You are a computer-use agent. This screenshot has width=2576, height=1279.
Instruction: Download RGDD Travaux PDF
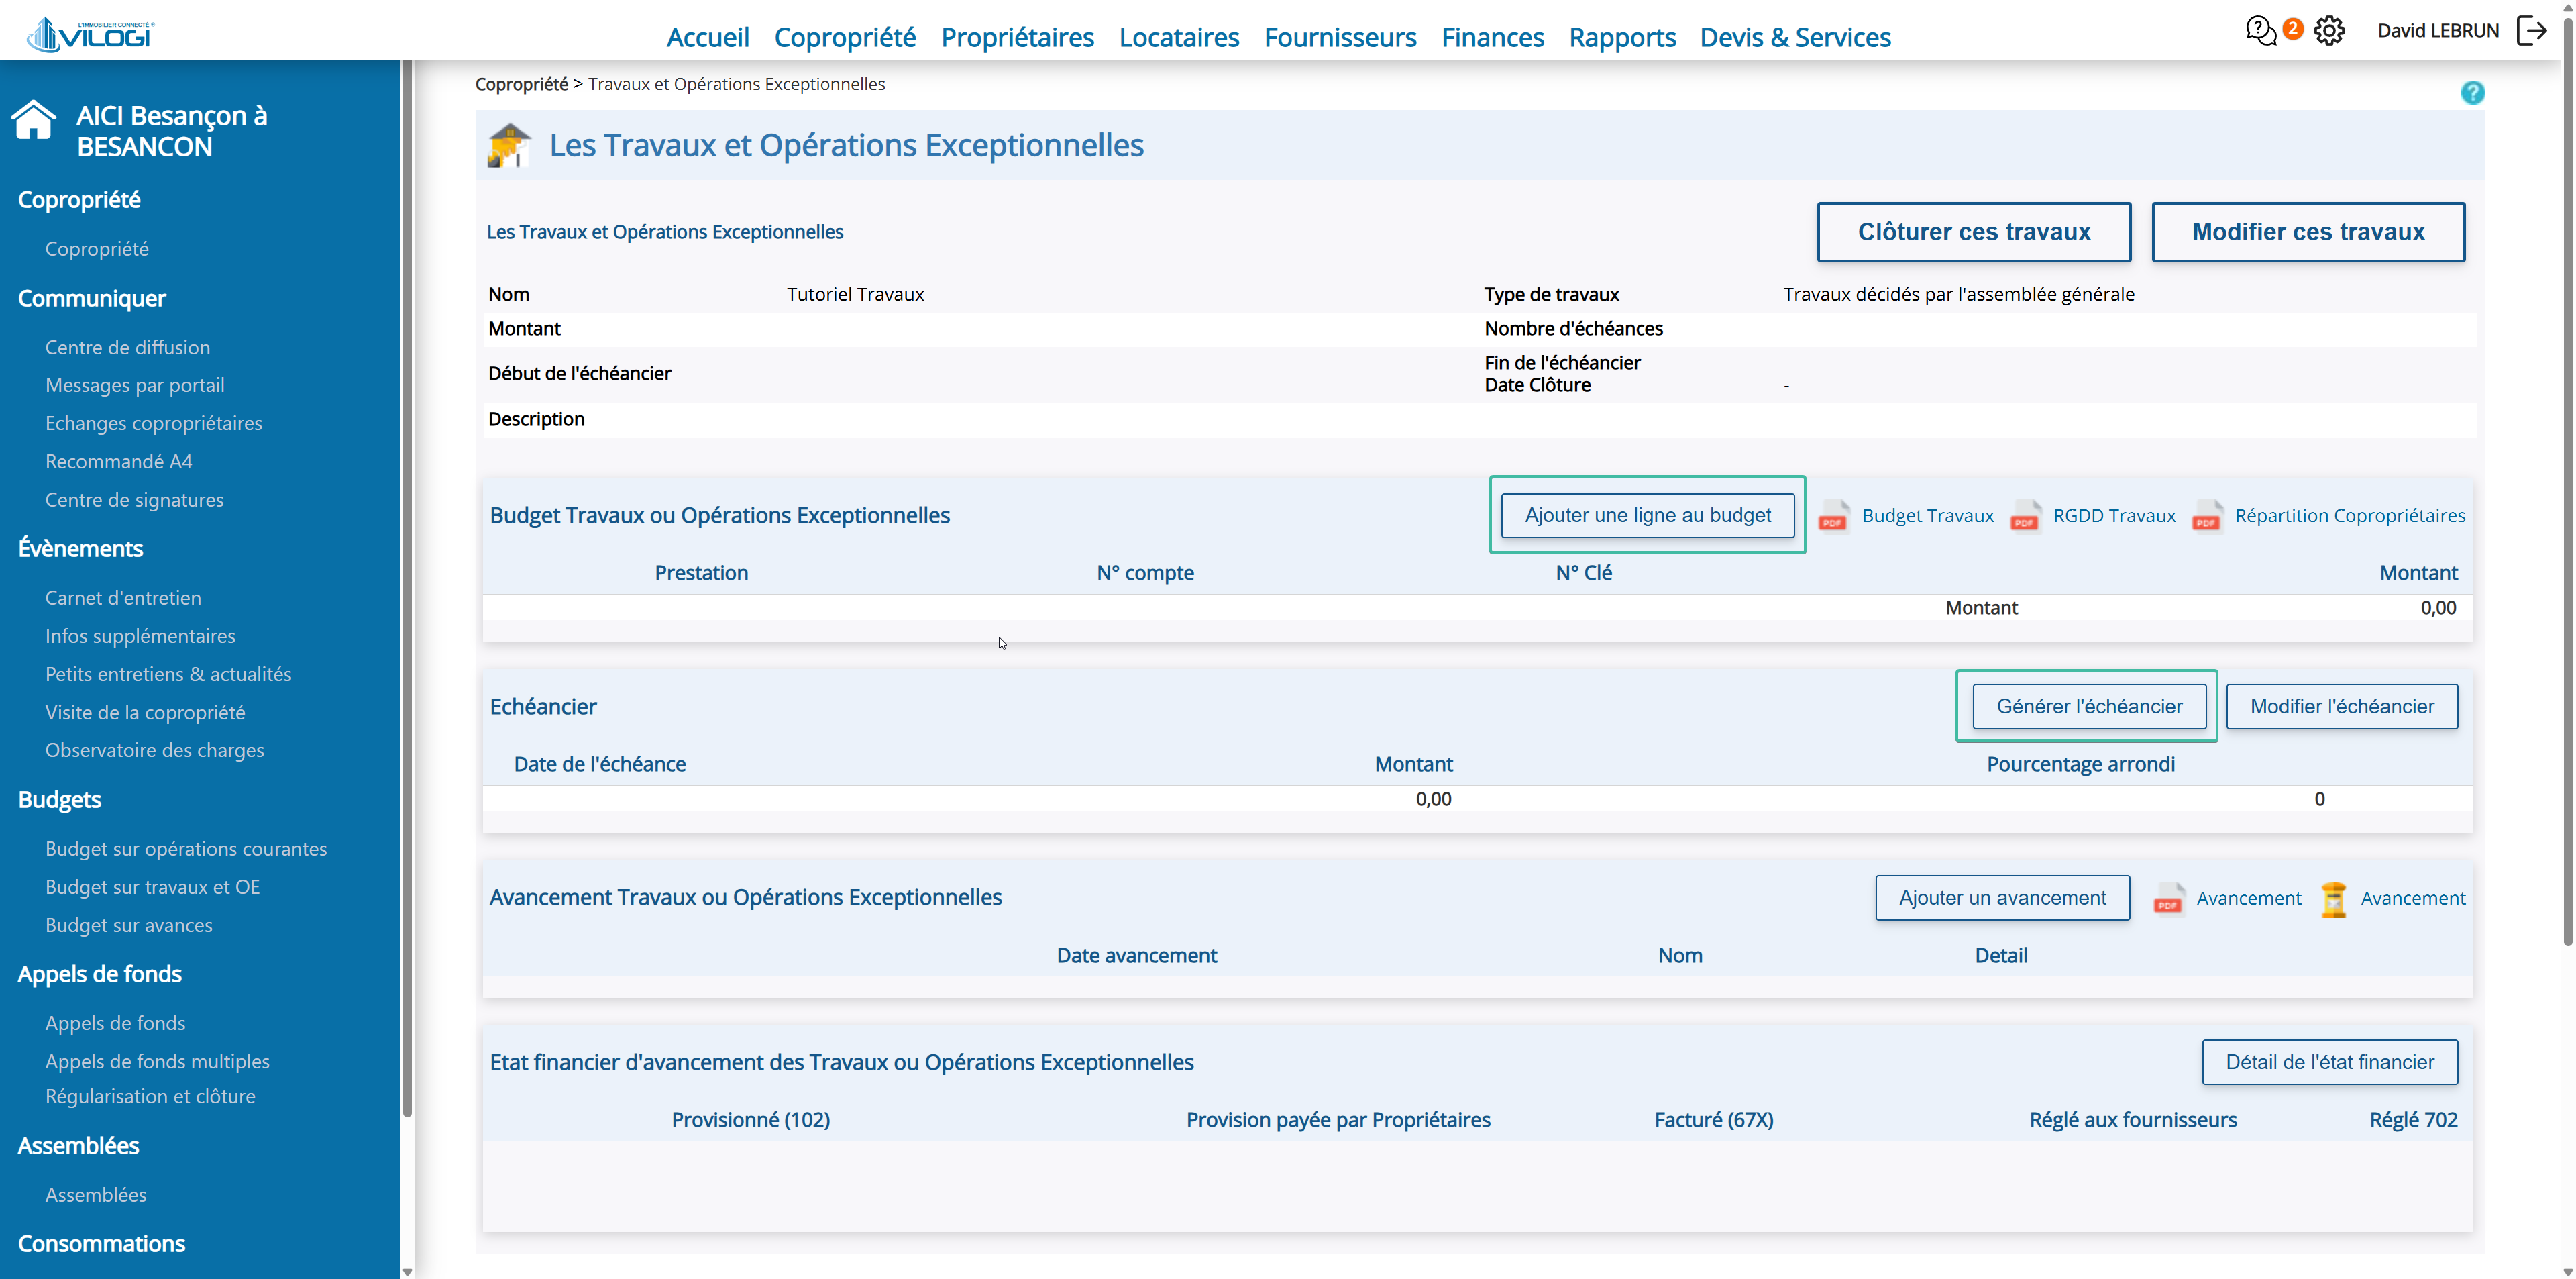[x=2024, y=516]
